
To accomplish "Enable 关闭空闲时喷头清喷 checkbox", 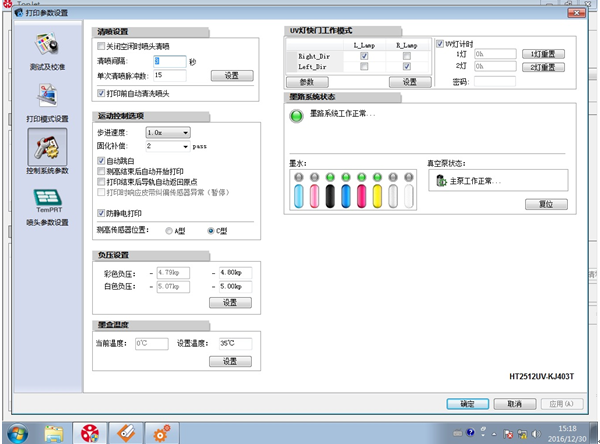I will pos(100,46).
